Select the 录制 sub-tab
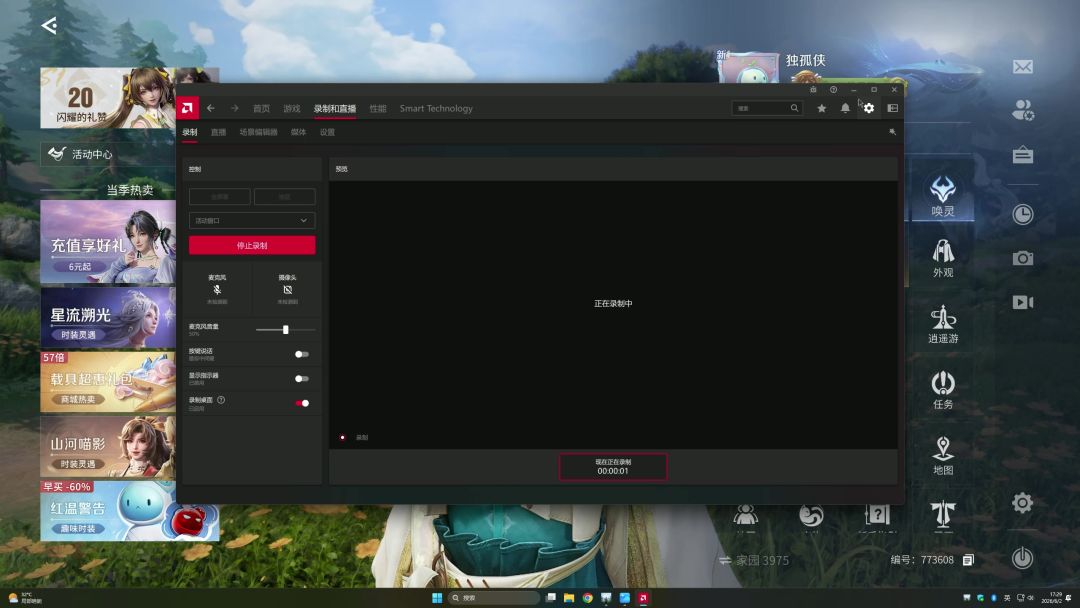This screenshot has width=1080, height=608. coord(189,132)
